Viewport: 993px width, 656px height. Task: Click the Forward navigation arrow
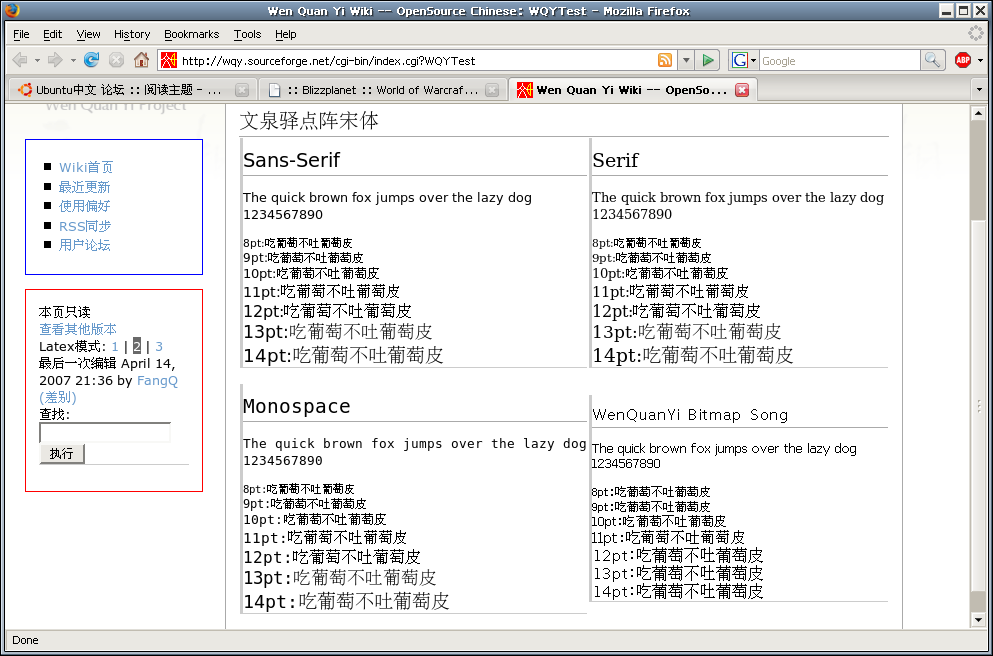coord(55,60)
